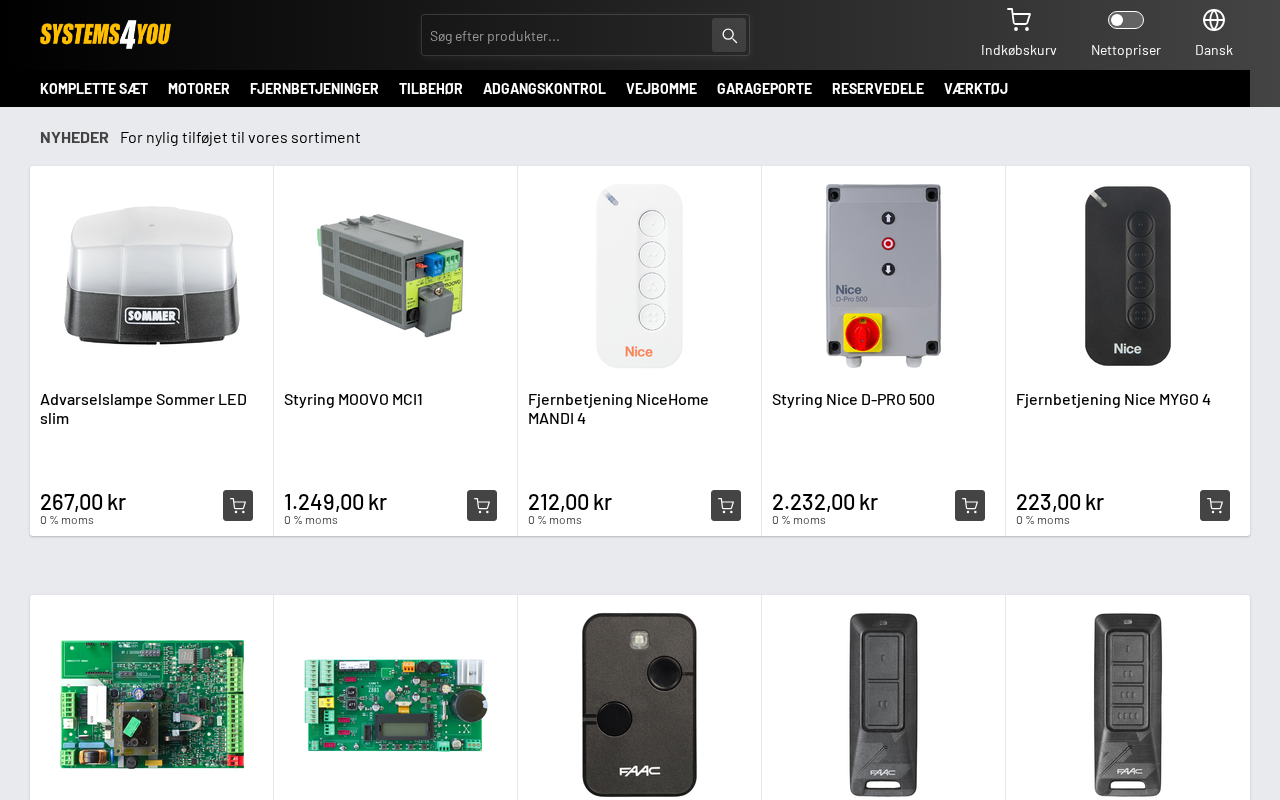Image resolution: width=1280 pixels, height=800 pixels.
Task: Open the Reservedele menu
Action: click(878, 88)
